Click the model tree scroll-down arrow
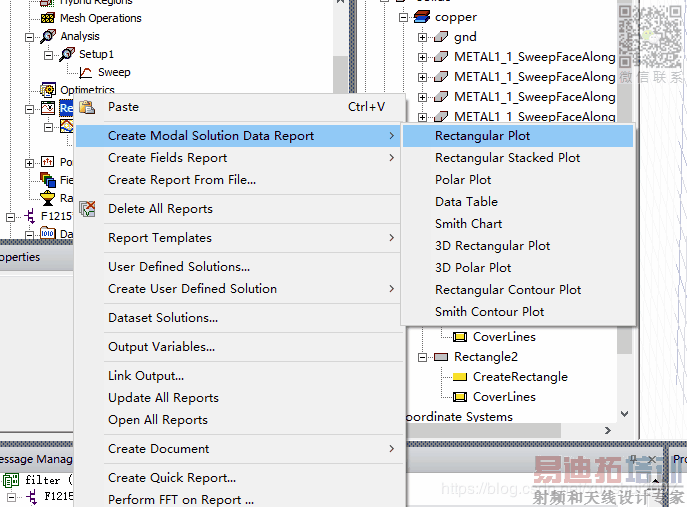 [x=625, y=414]
